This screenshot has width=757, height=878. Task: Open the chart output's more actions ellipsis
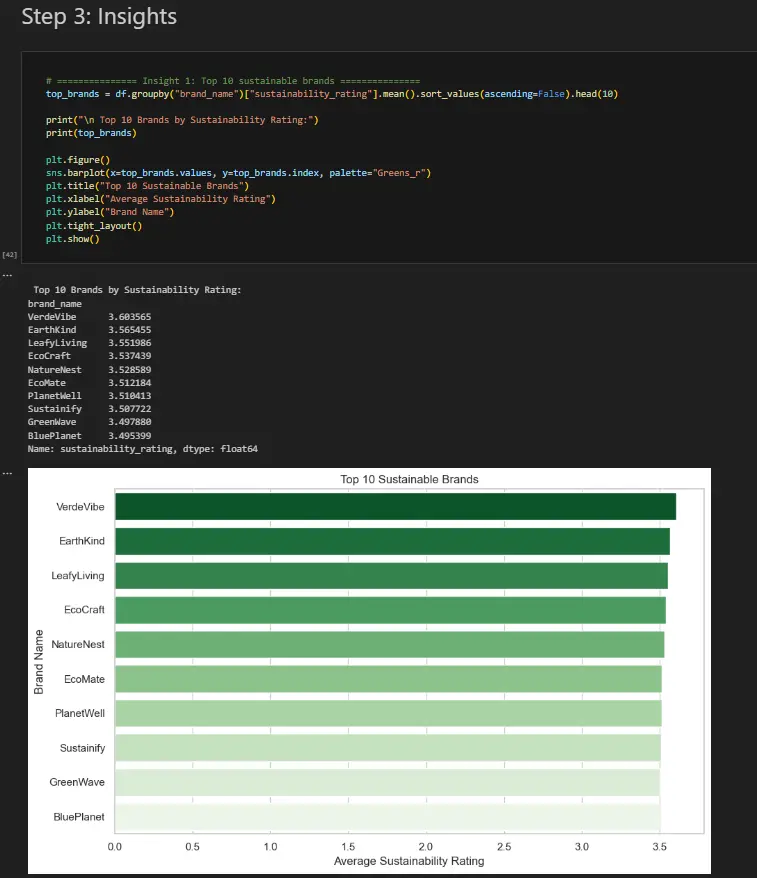(7, 471)
